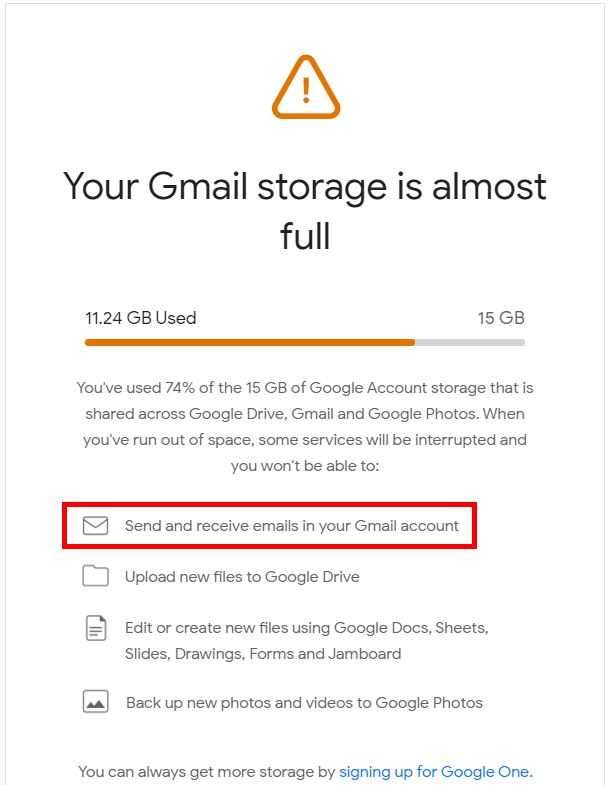Viewport: 609px width, 785px height.
Task: Click the "11.24 GB Used" label
Action: [141, 318]
